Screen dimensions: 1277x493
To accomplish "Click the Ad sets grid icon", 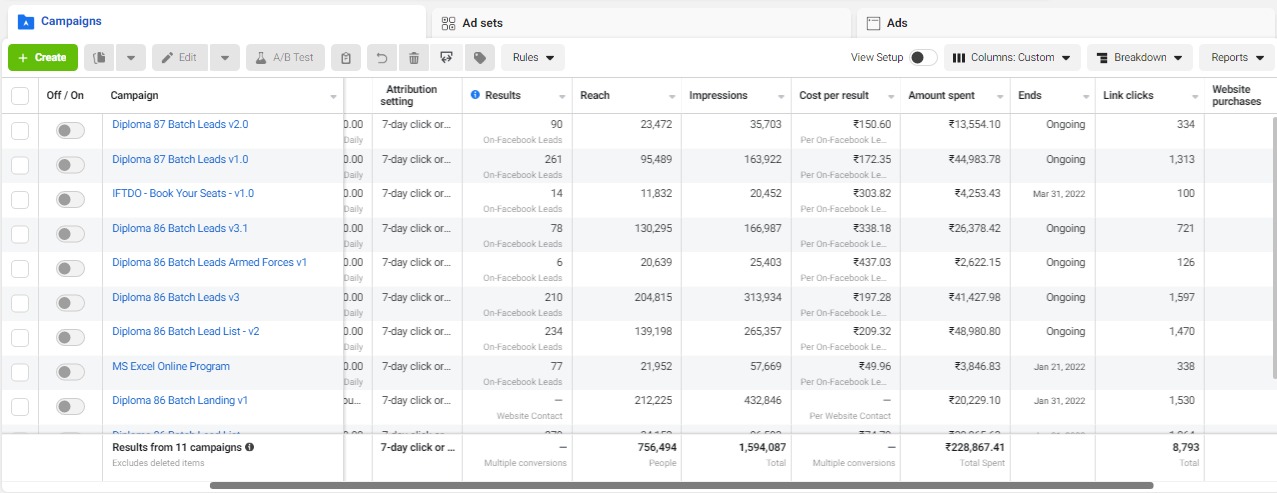I will pos(448,23).
